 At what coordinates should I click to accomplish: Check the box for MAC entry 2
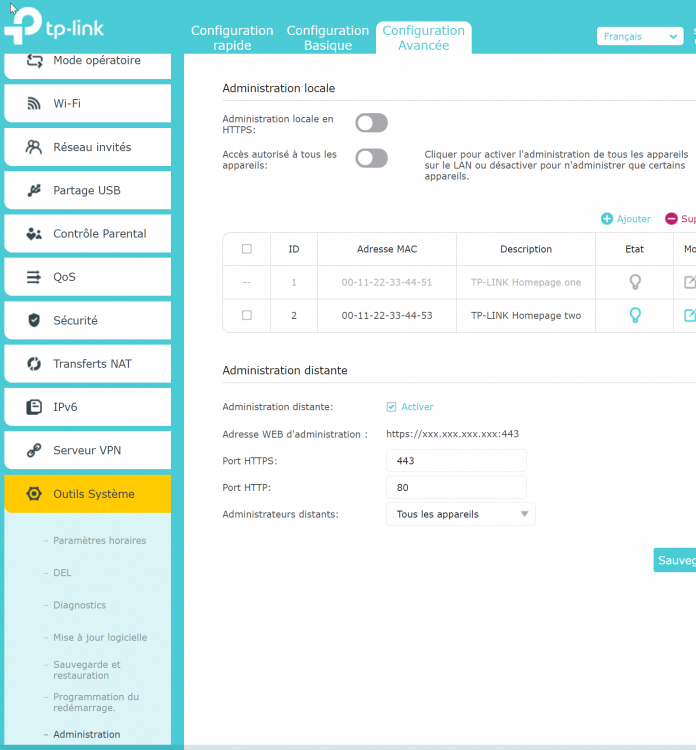point(247,315)
